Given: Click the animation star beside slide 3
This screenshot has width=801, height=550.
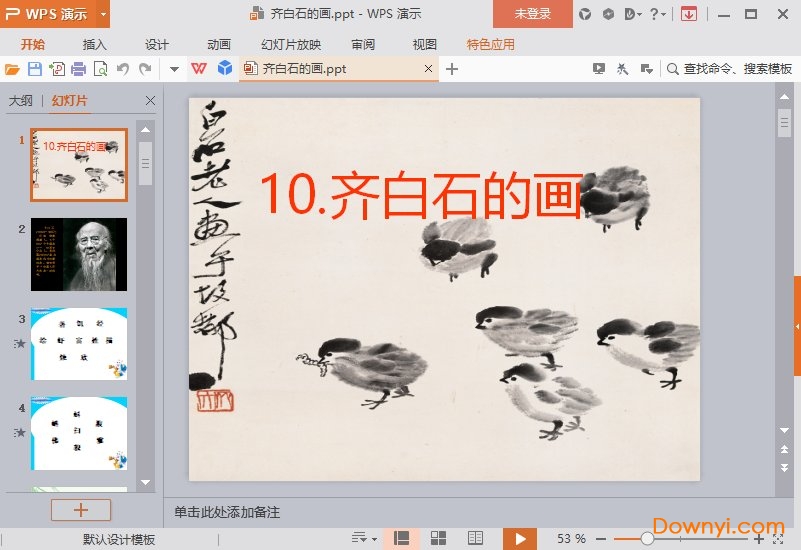Looking at the screenshot, I should [x=19, y=343].
